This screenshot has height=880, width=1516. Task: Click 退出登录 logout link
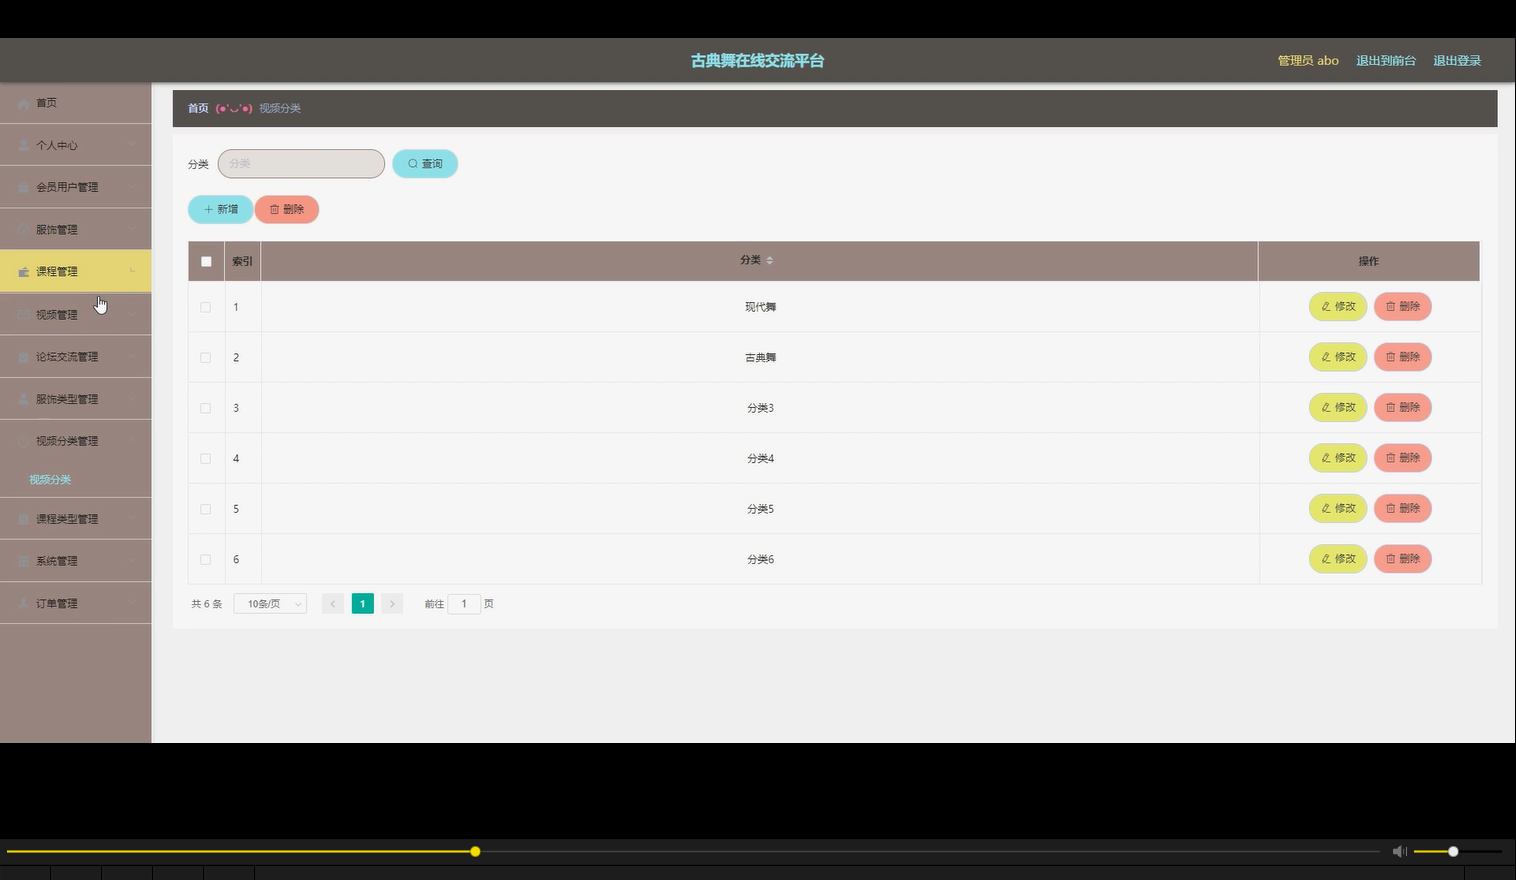1457,61
